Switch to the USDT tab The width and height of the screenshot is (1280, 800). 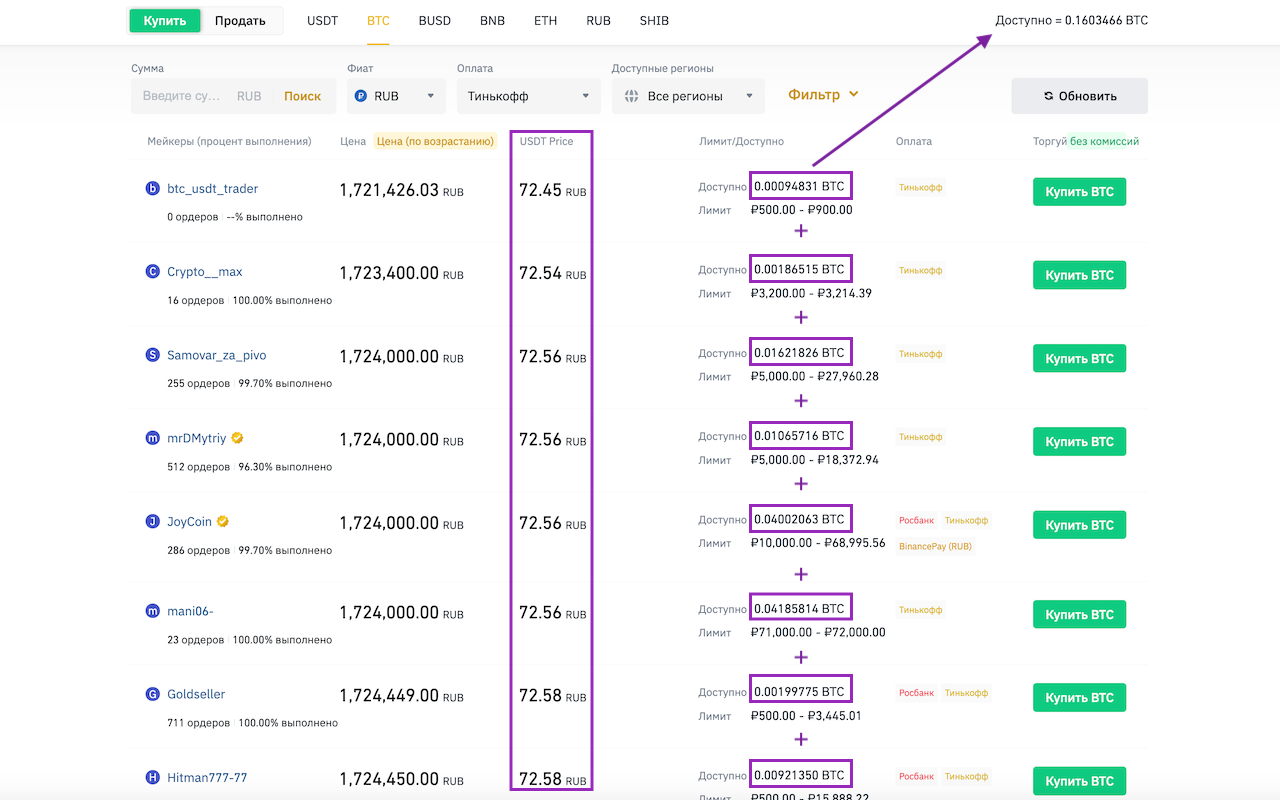point(322,20)
